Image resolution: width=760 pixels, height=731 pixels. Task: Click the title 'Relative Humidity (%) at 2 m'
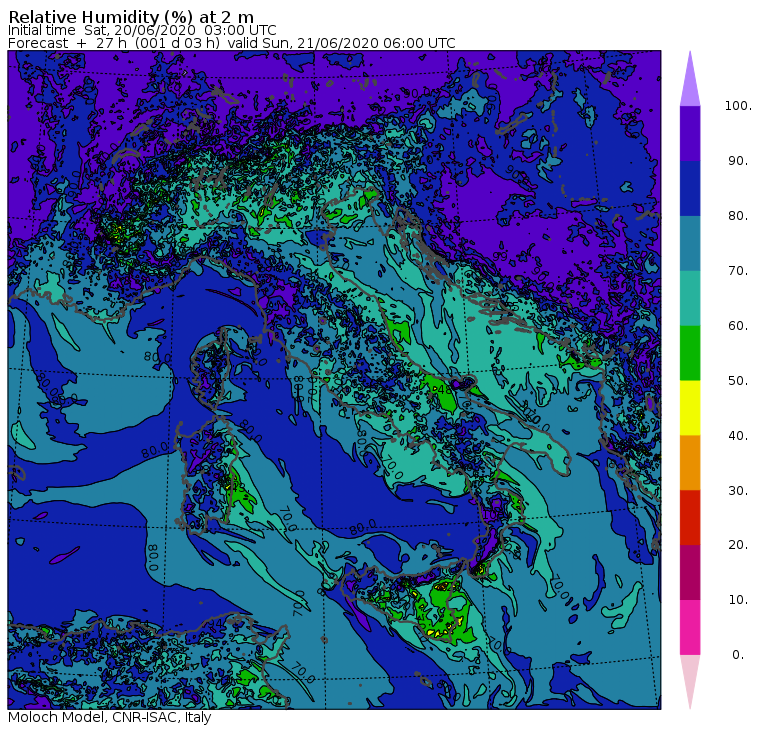point(131,17)
